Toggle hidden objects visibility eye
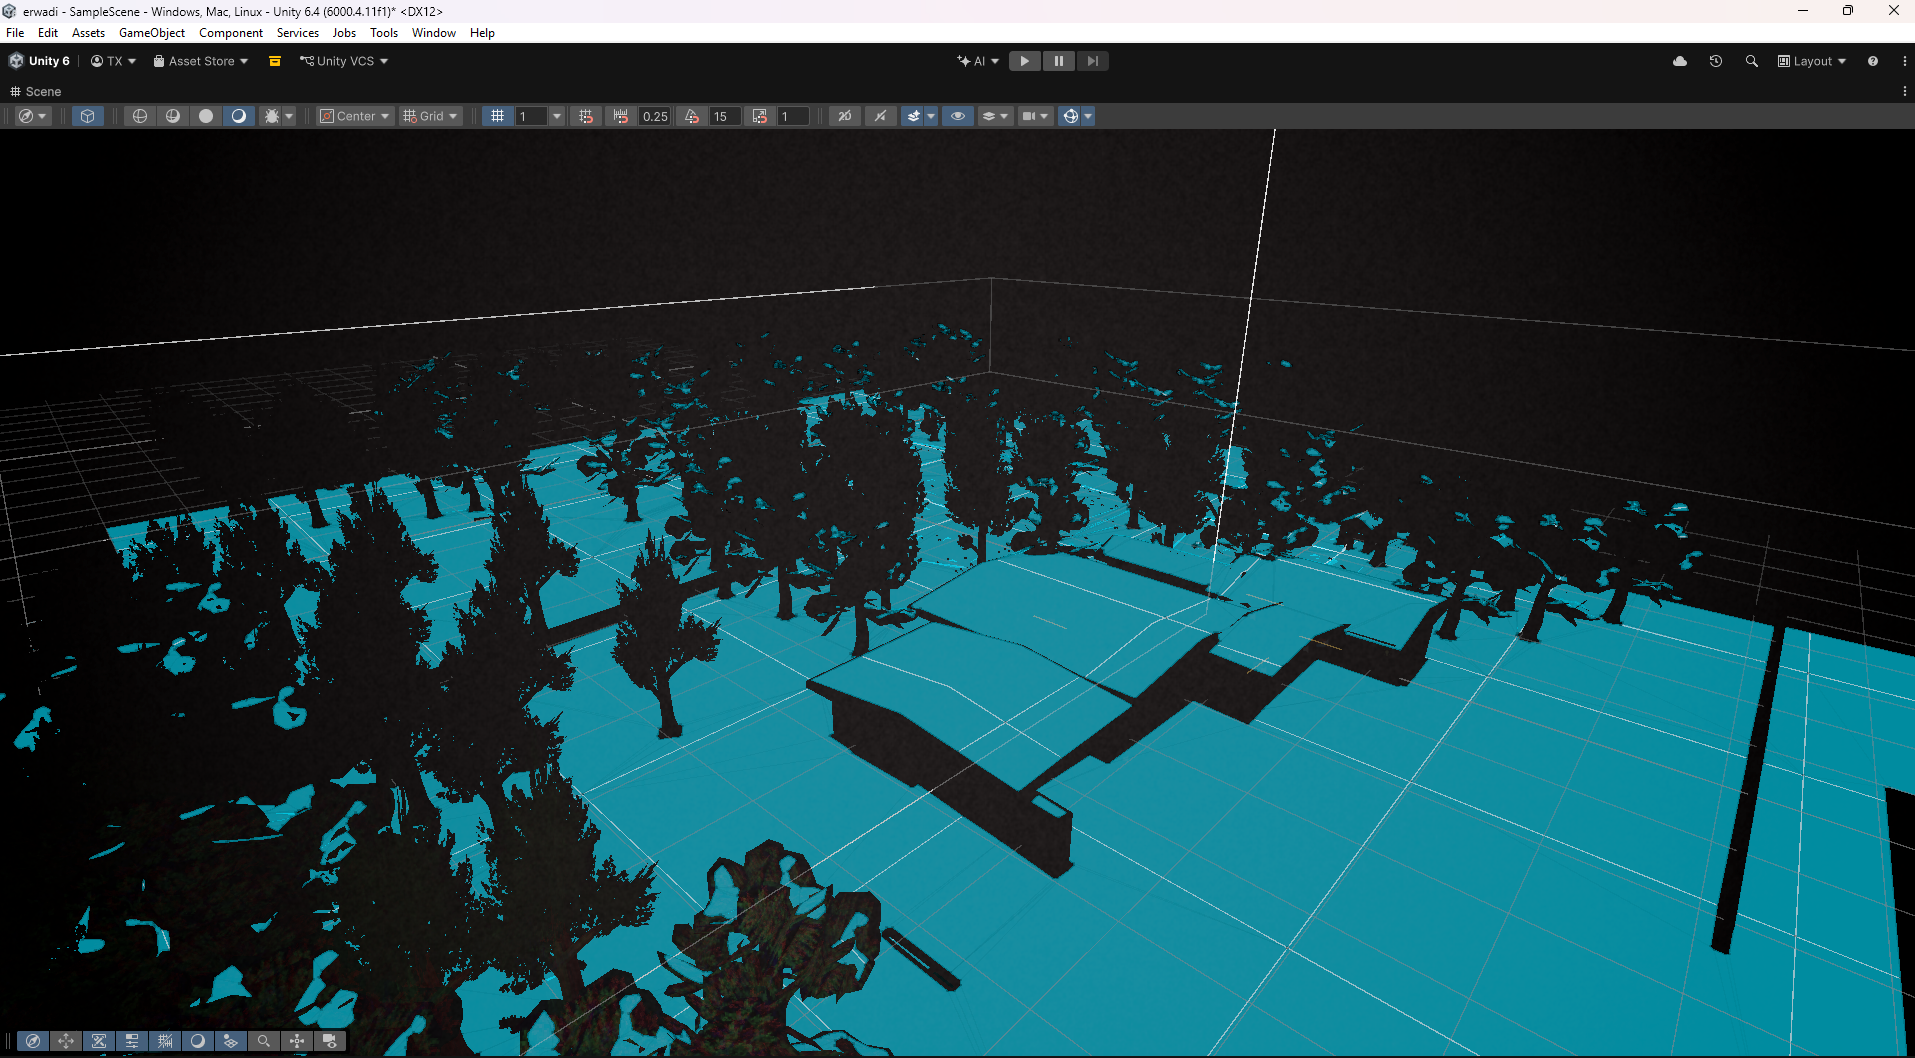This screenshot has height=1058, width=1915. tap(957, 116)
